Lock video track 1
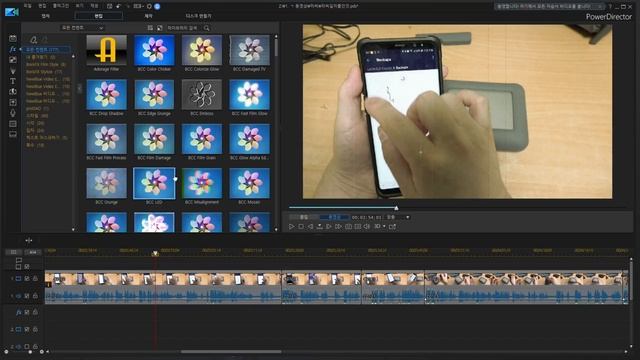Viewport: 640px width, 360px height. 36,278
